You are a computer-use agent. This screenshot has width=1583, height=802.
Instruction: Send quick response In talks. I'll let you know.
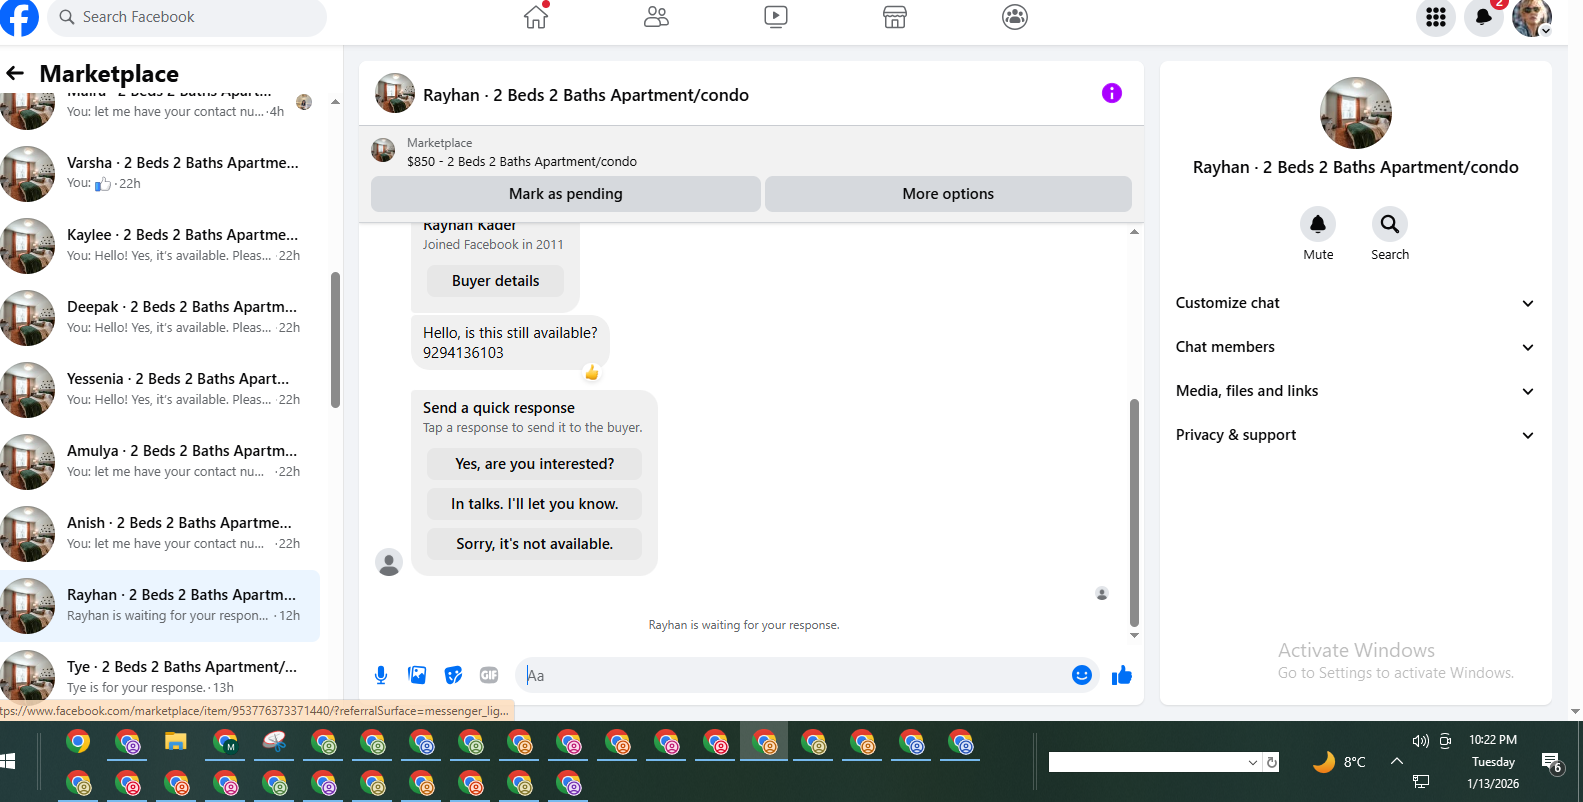pyautogui.click(x=534, y=504)
